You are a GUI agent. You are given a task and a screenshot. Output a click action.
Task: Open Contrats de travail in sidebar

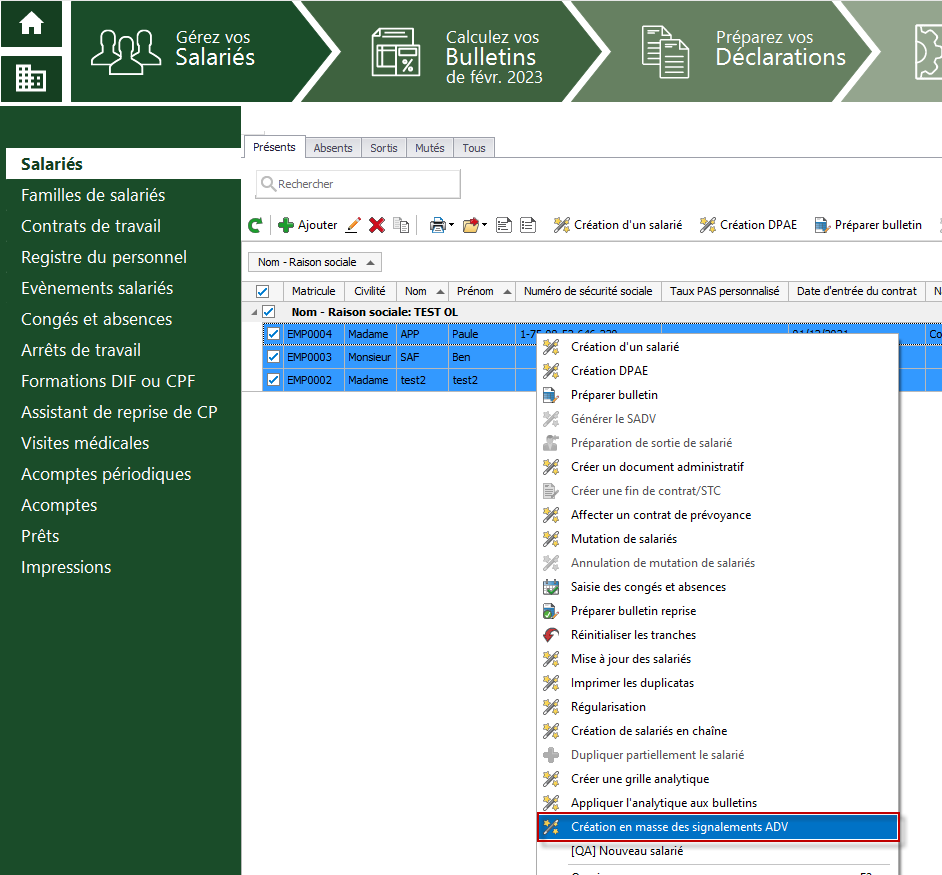point(91,226)
